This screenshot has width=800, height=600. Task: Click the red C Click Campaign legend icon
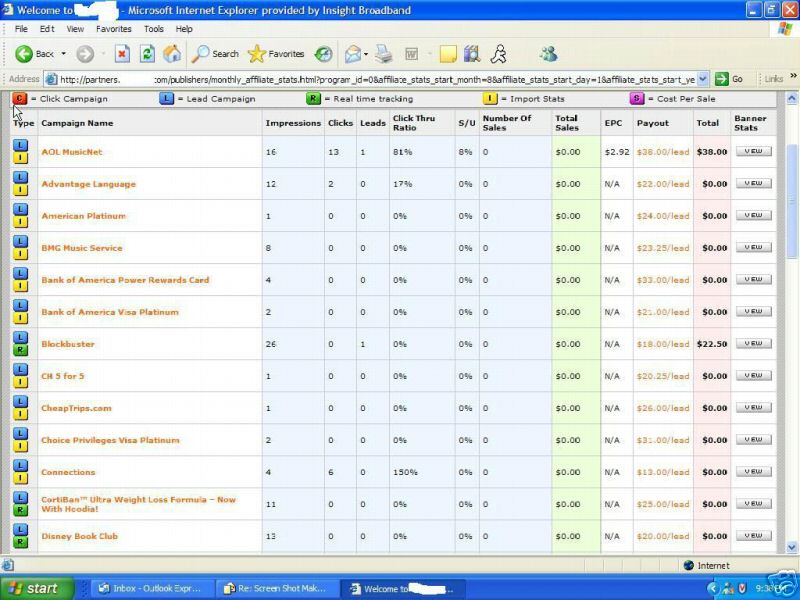tap(19, 98)
